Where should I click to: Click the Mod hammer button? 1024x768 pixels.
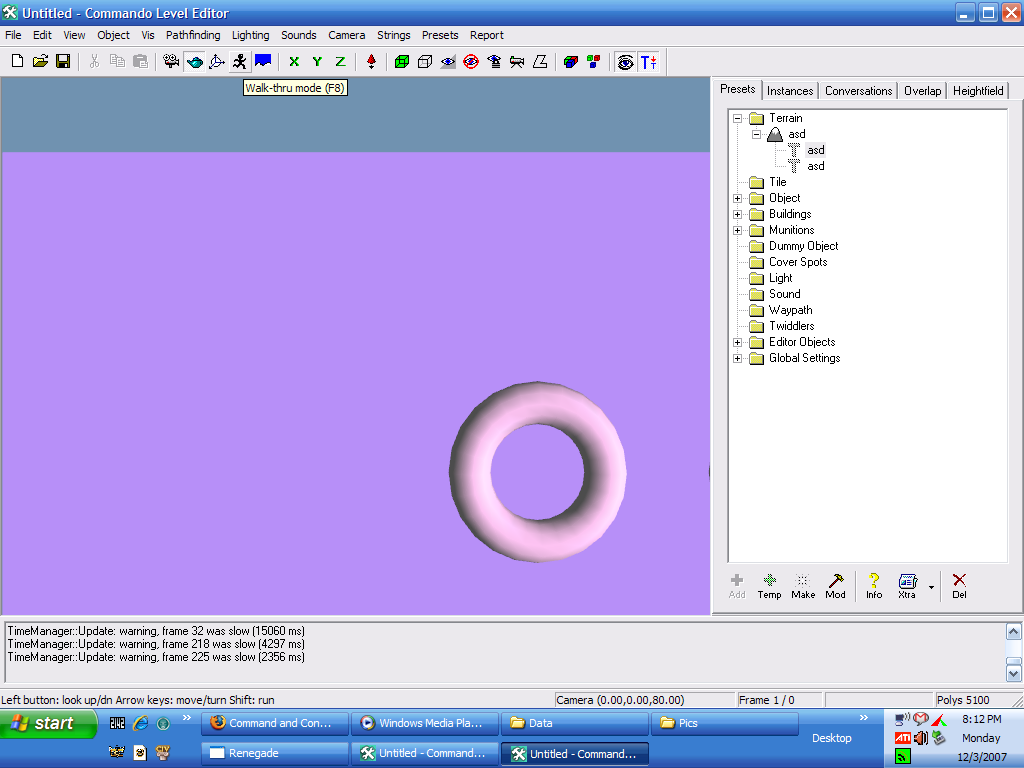pos(835,586)
